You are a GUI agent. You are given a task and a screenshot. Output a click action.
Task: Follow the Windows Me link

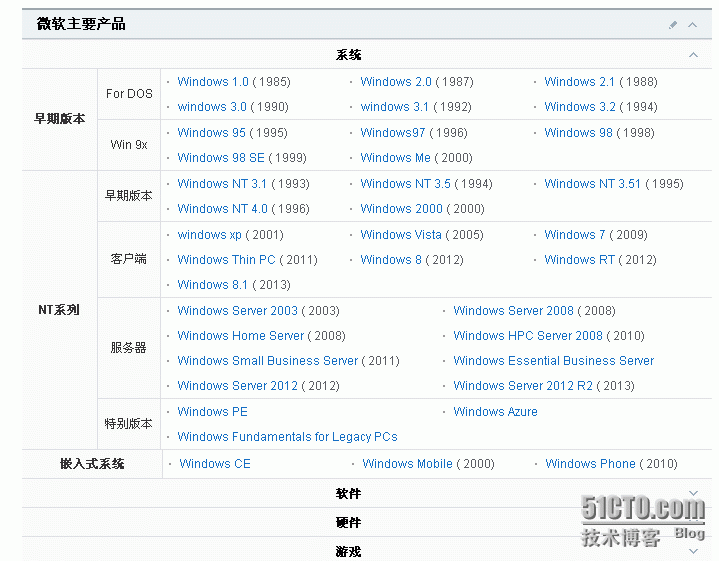[x=395, y=158]
